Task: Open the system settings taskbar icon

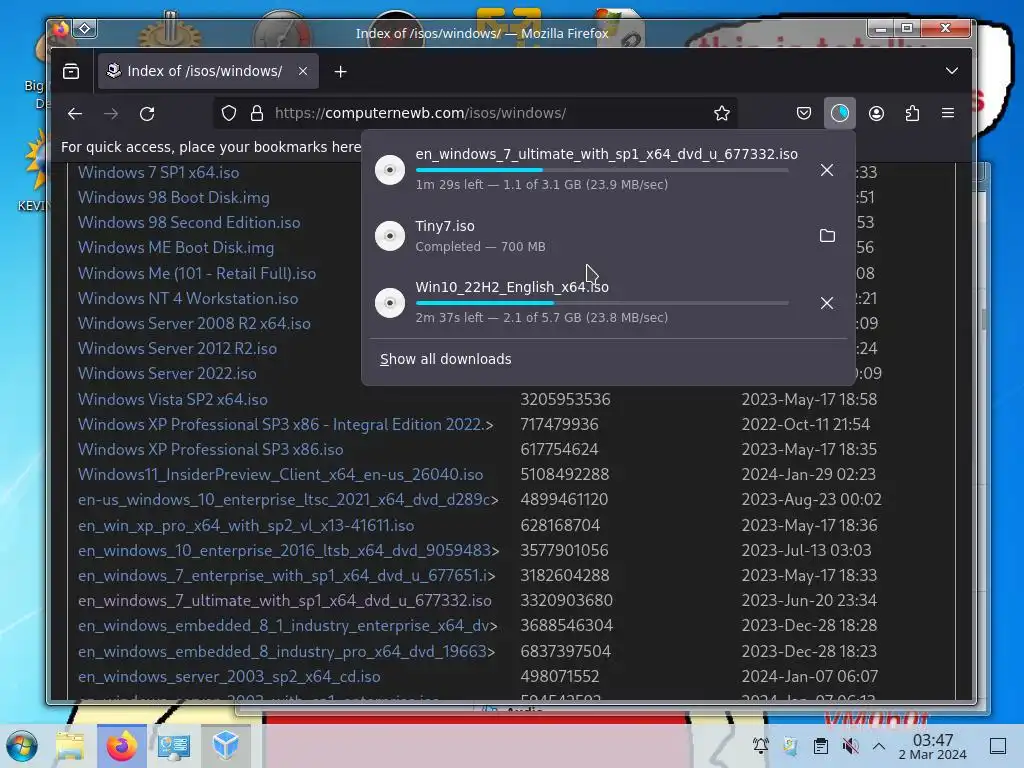Action: point(174,746)
